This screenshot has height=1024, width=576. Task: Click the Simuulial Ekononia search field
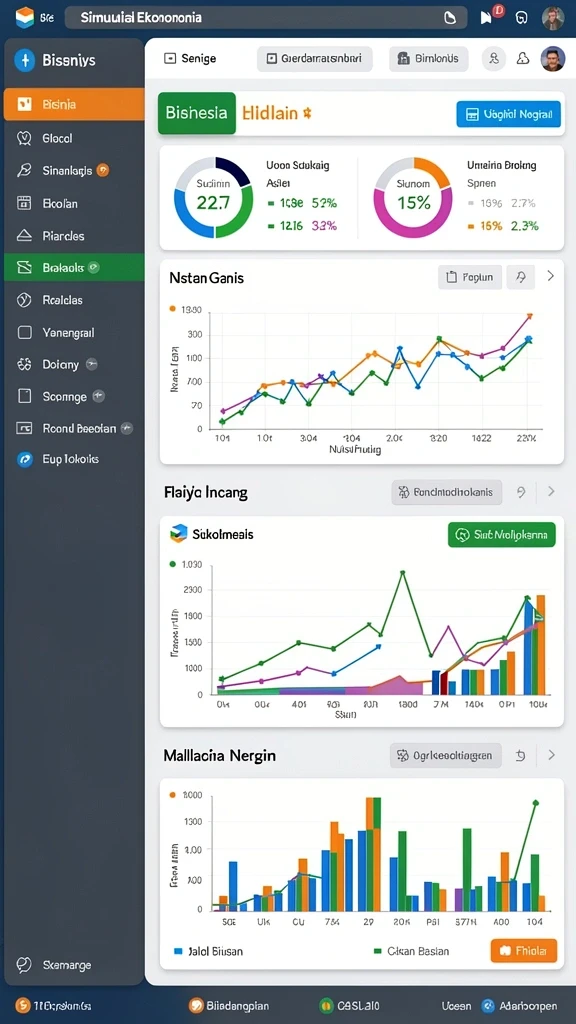pos(266,18)
